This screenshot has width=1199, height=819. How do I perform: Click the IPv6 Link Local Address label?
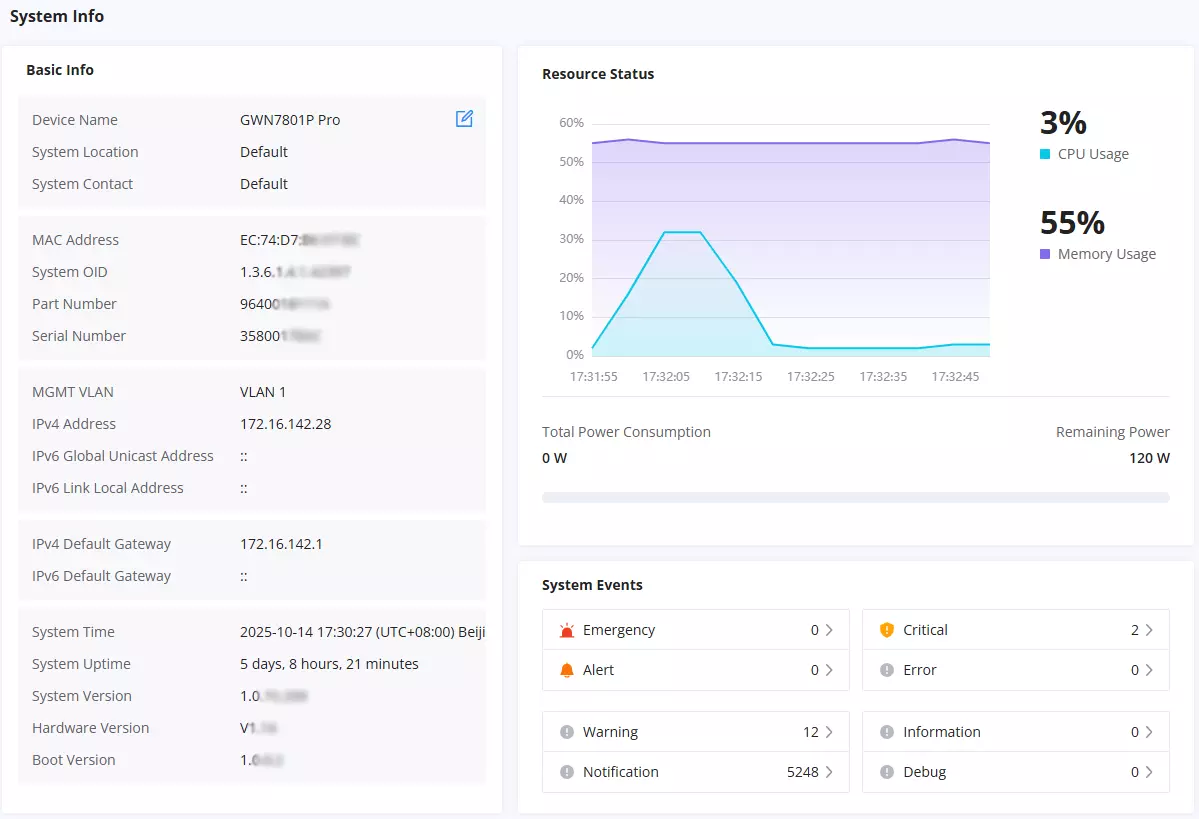click(108, 488)
